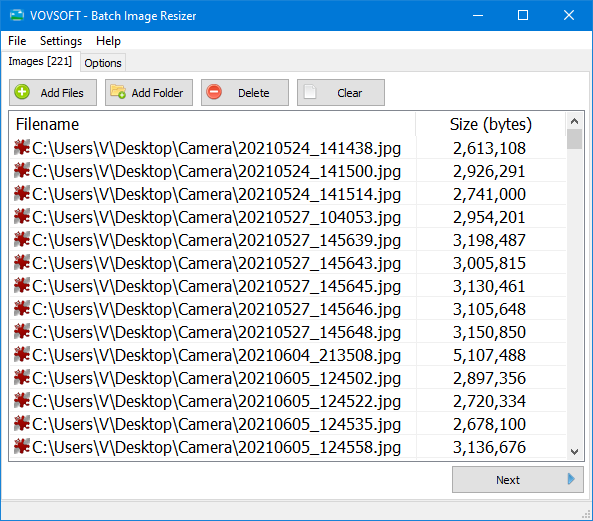Image resolution: width=593 pixels, height=521 pixels.
Task: Select the row for 20210527_145643.jpg
Action: 288,263
